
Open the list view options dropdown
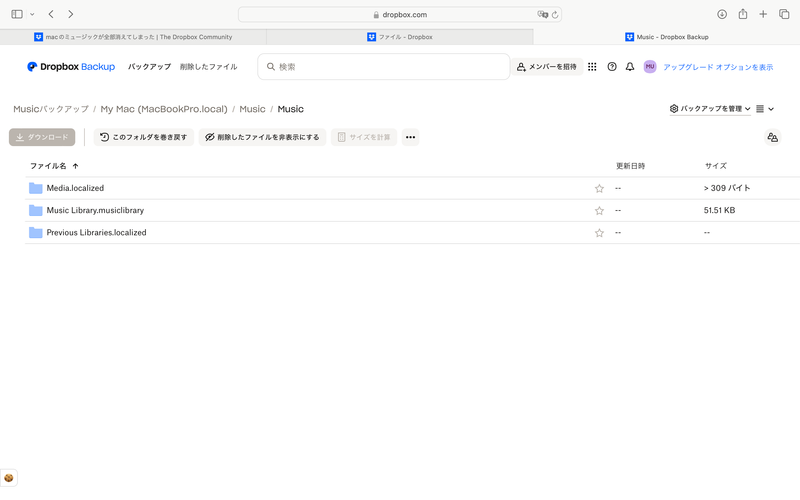click(x=765, y=109)
